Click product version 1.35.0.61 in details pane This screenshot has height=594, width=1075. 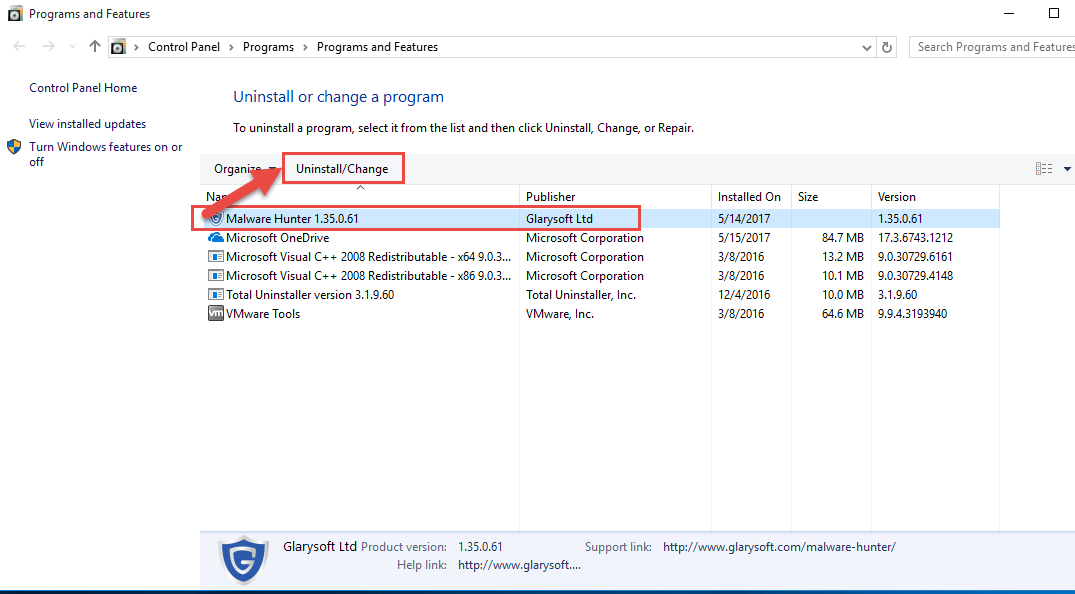pos(480,547)
